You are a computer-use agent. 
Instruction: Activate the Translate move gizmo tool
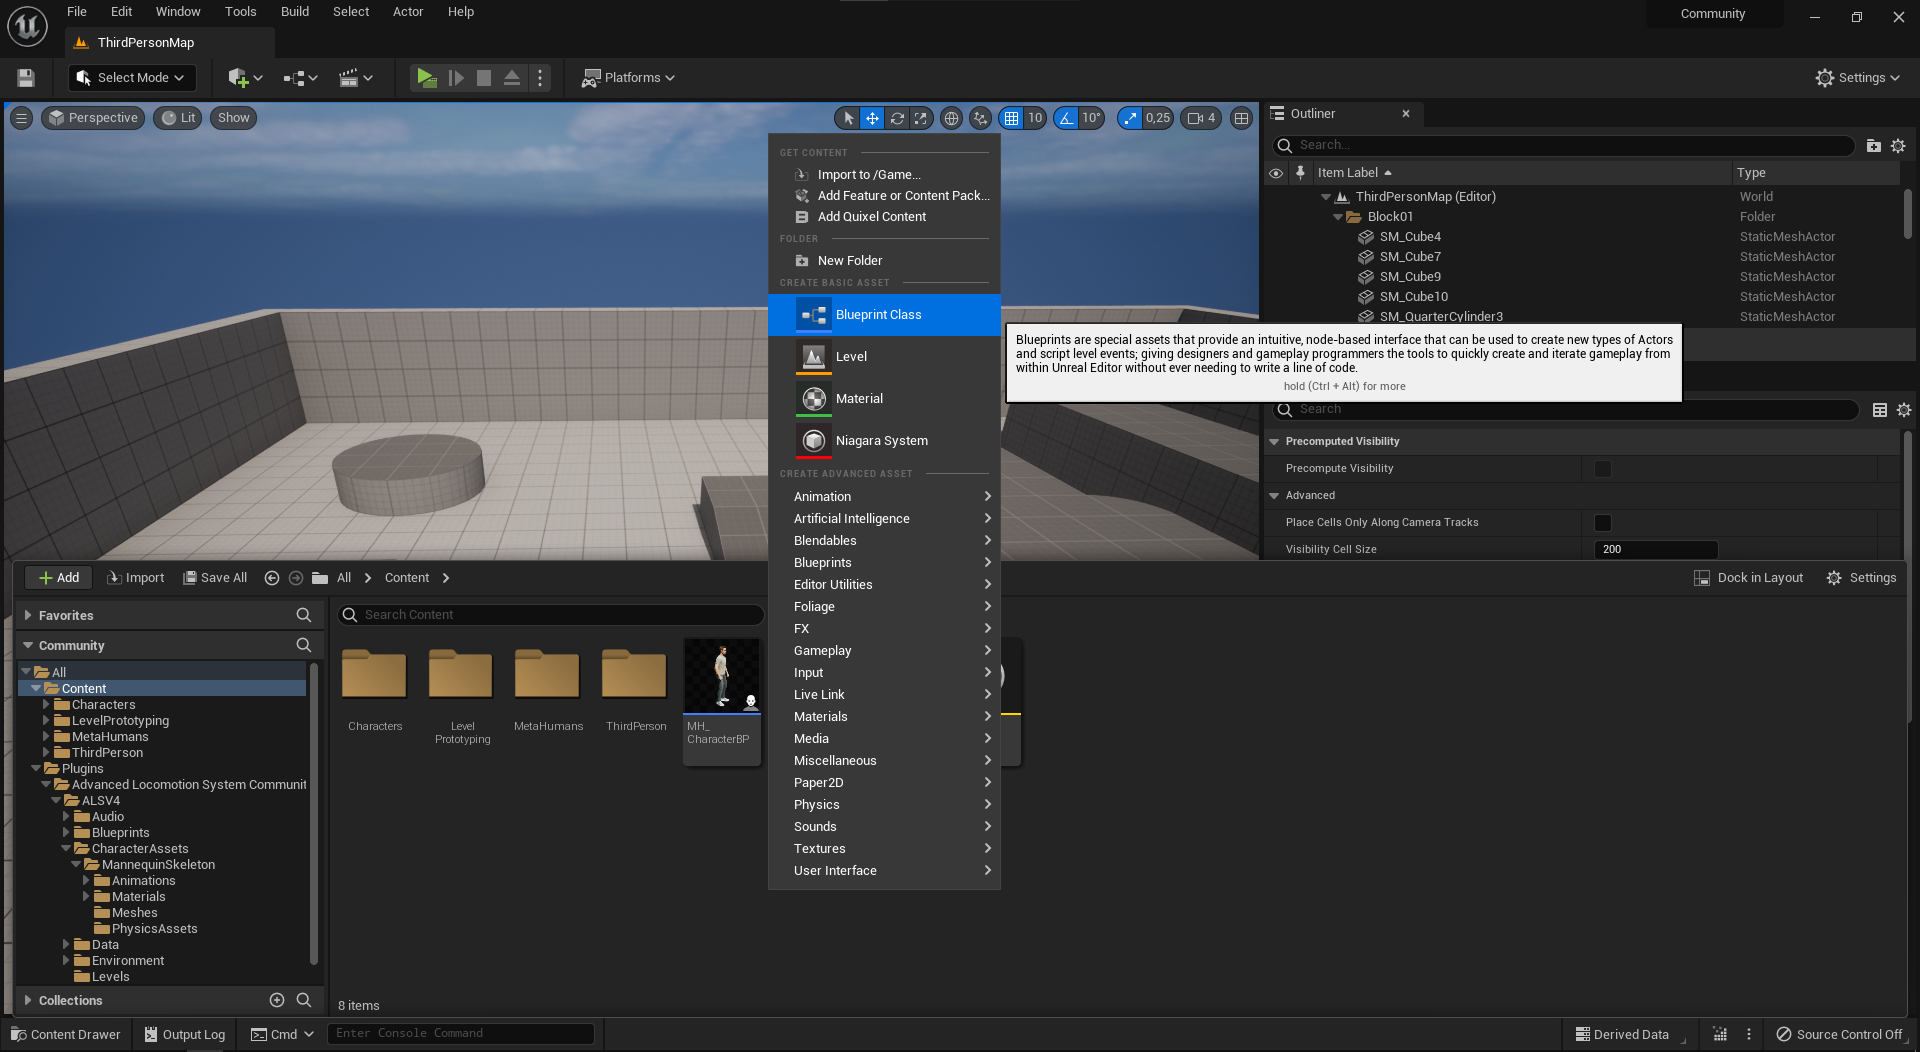(x=872, y=118)
